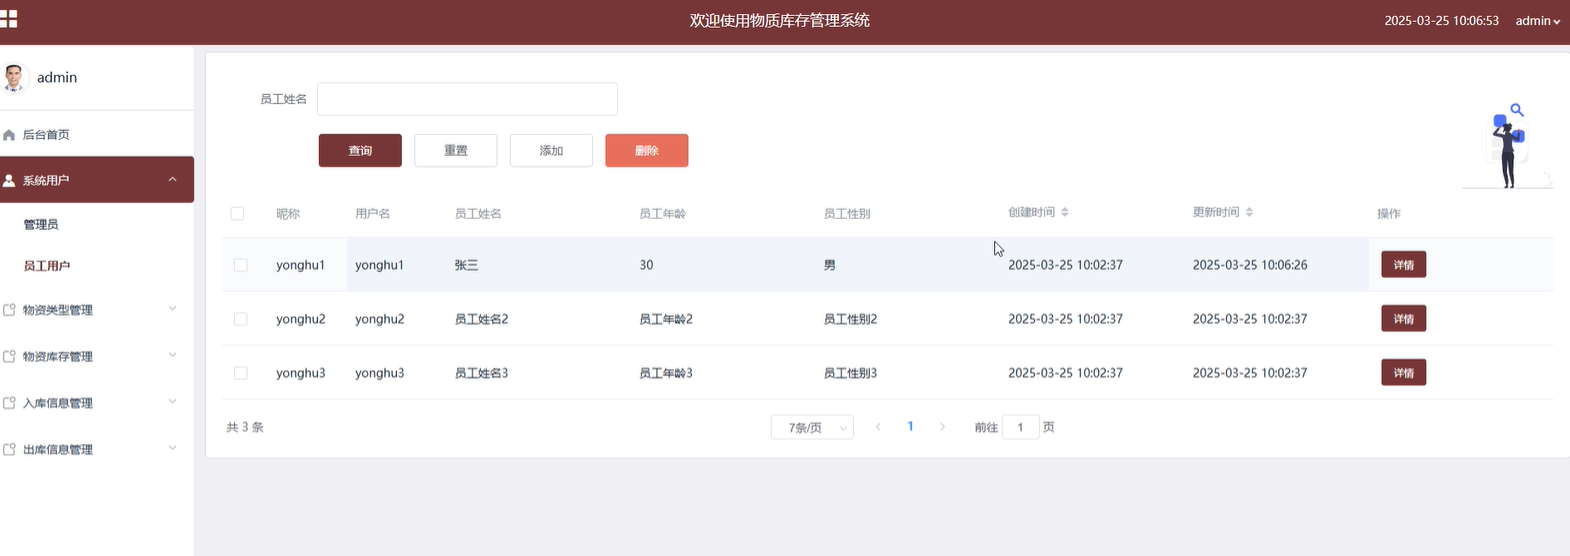Open 详情 for the 员工姓名2 row
This screenshot has width=1570, height=556.
pos(1403,319)
